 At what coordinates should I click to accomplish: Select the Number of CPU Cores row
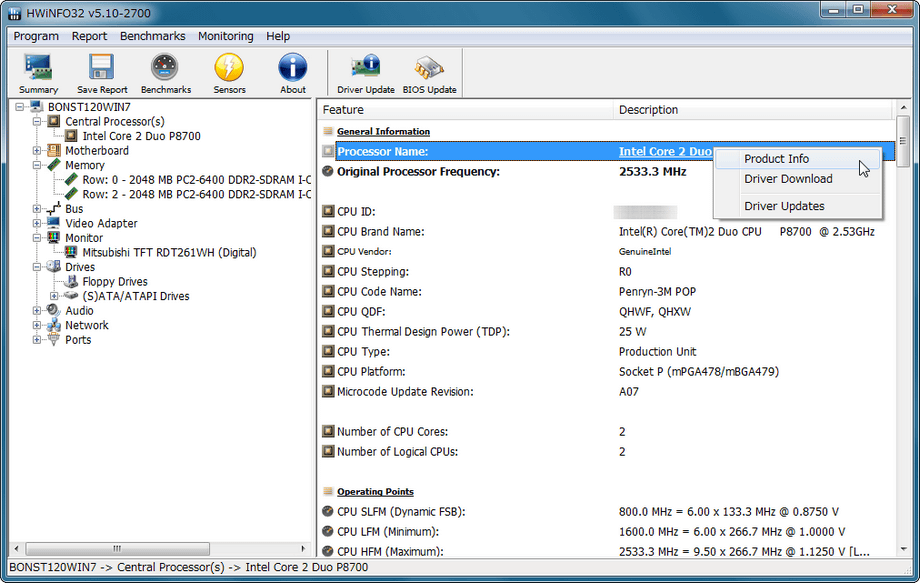pos(608,432)
